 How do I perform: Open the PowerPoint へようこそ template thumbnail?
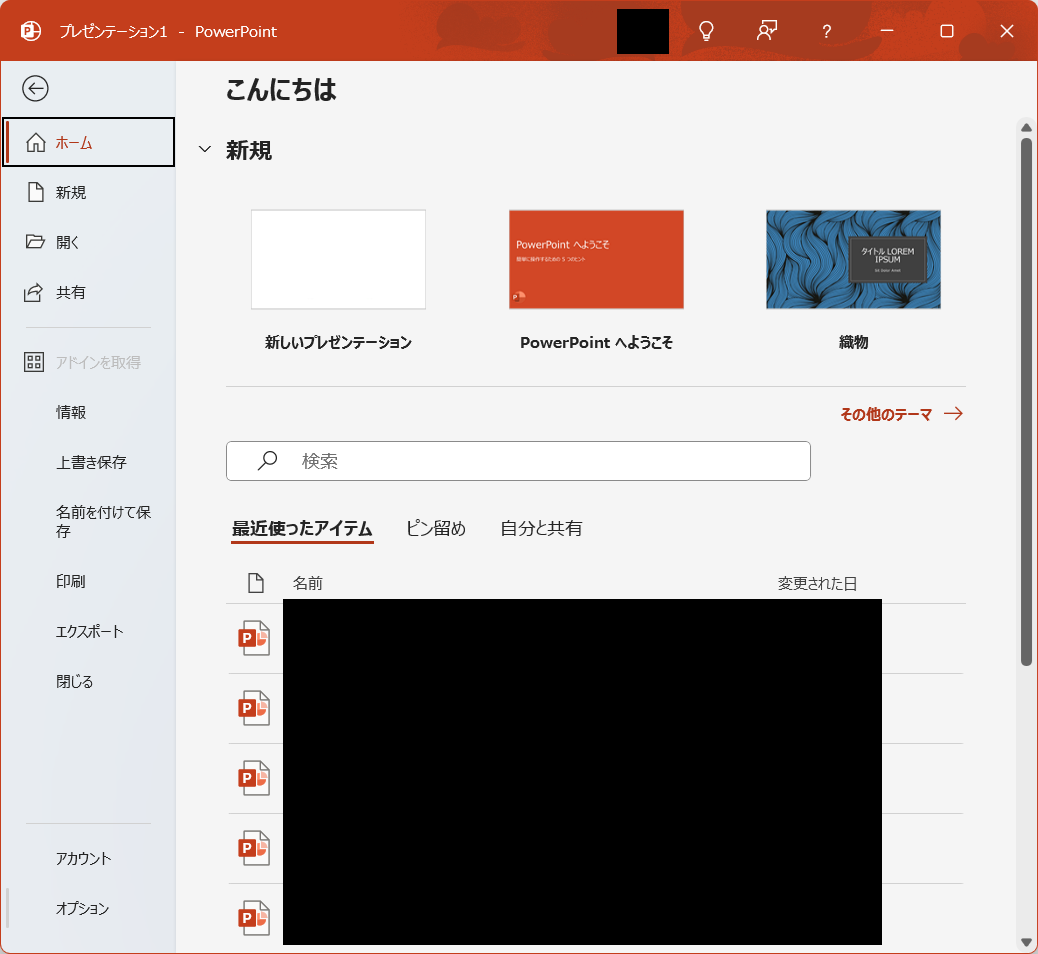click(596, 260)
